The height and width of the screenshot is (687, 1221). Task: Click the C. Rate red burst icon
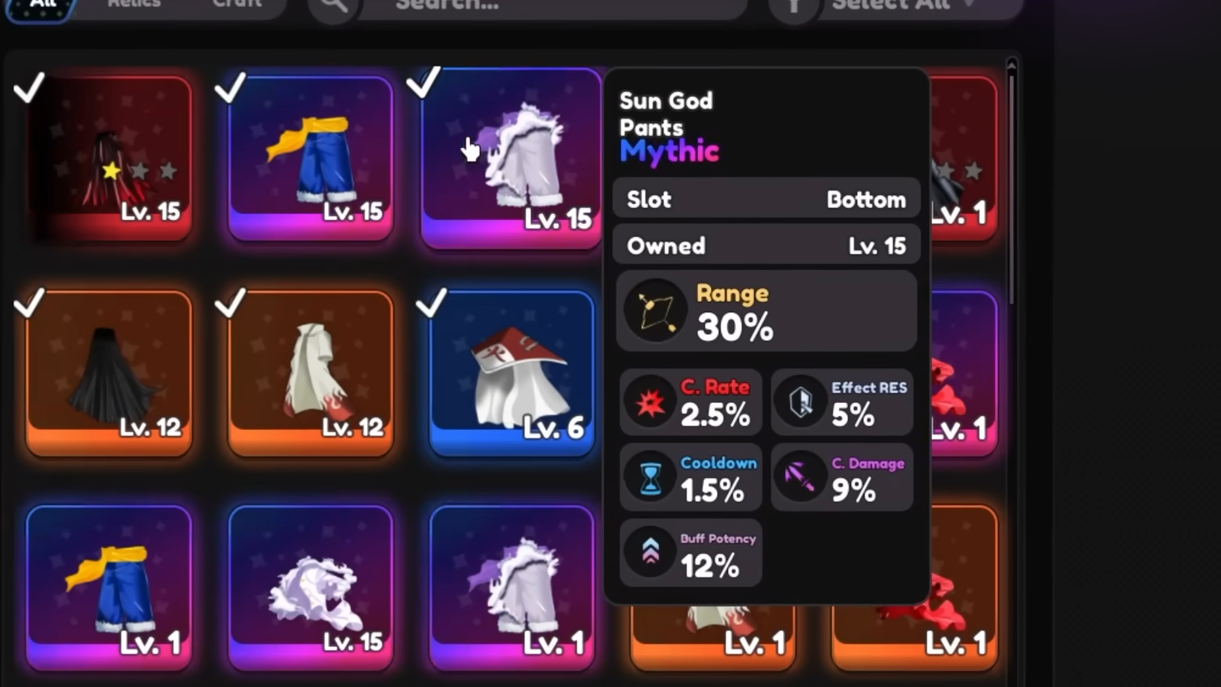650,402
